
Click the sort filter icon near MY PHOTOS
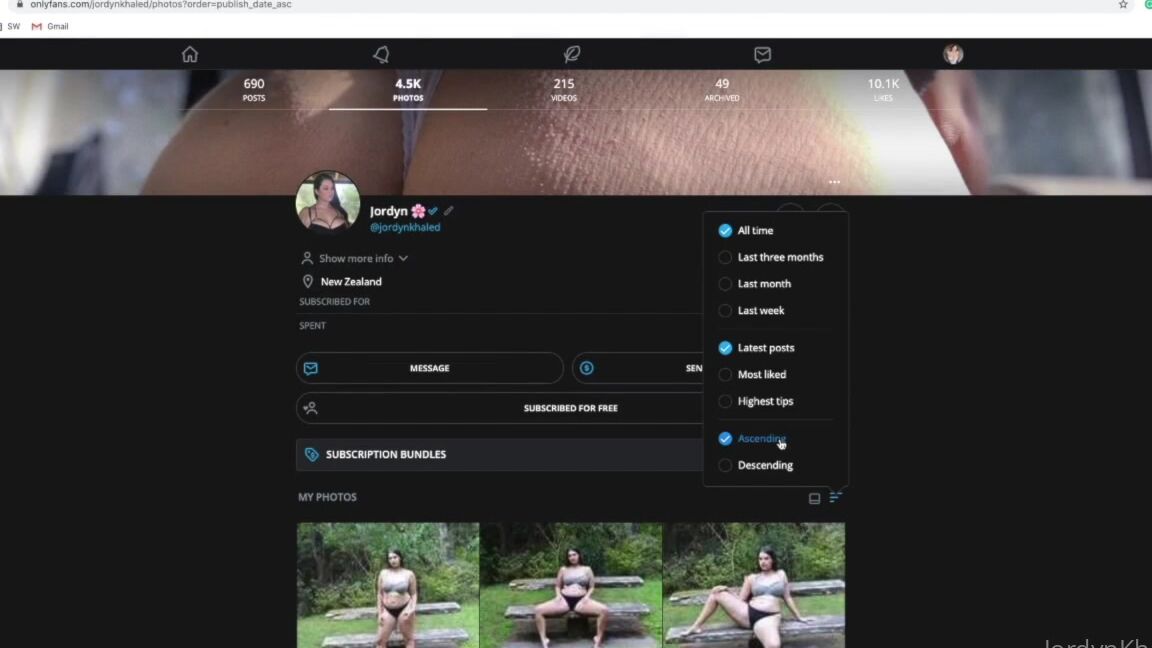(836, 497)
